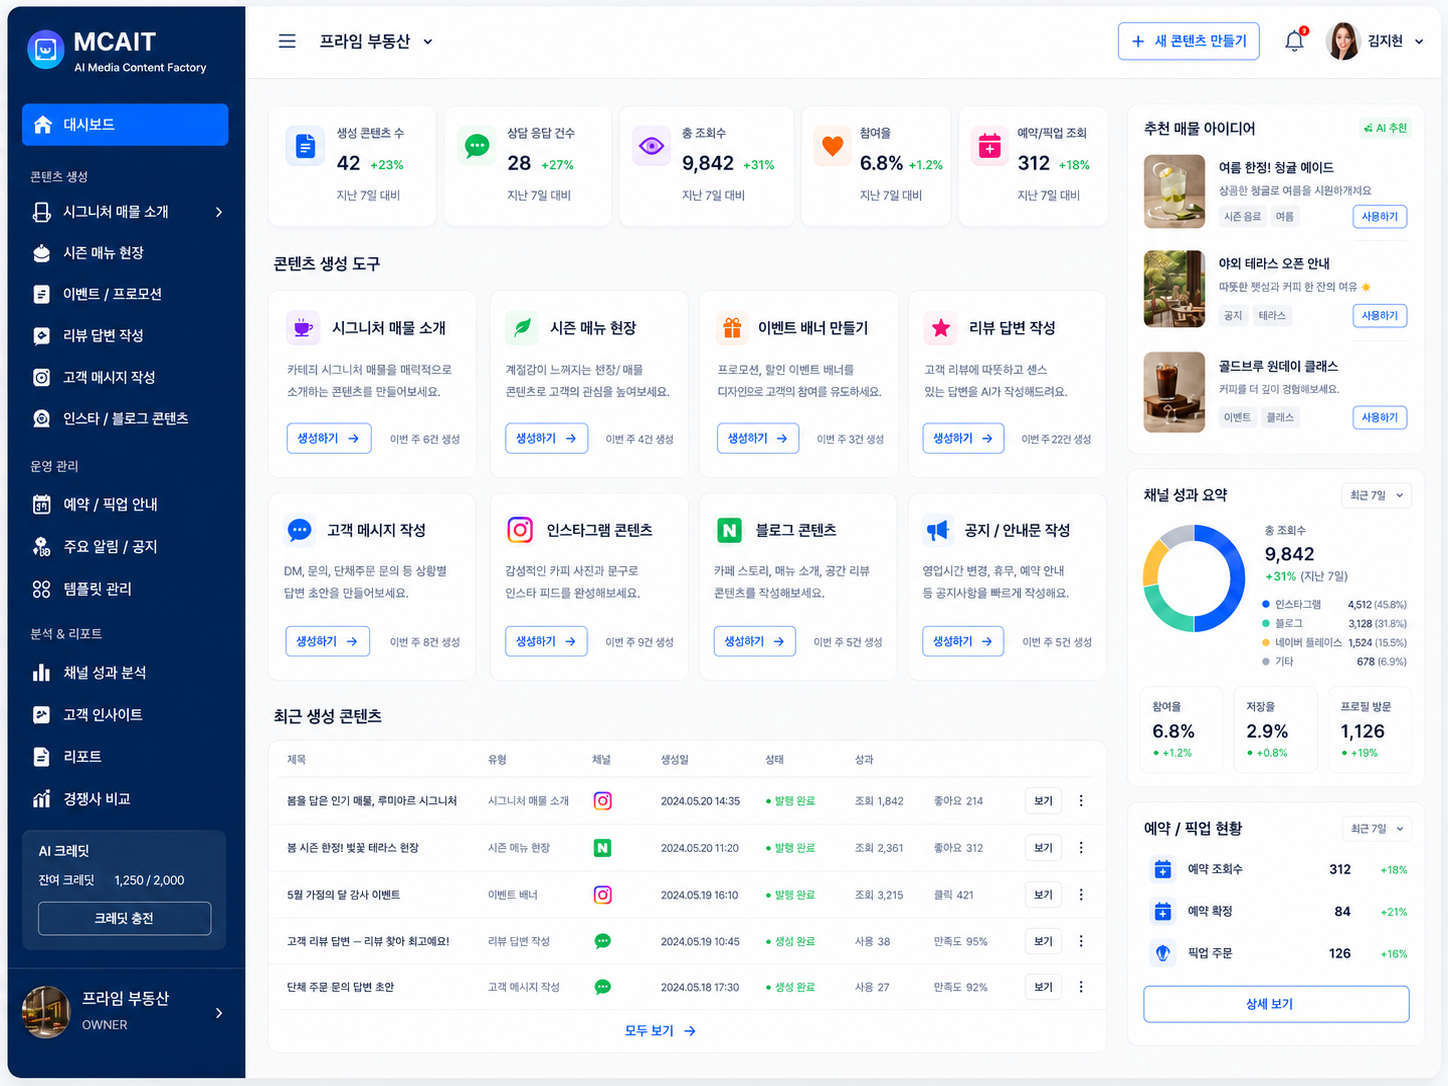1448x1086 pixels.
Task: Open more options for 단체 주문 문의 row
Action: [1081, 987]
